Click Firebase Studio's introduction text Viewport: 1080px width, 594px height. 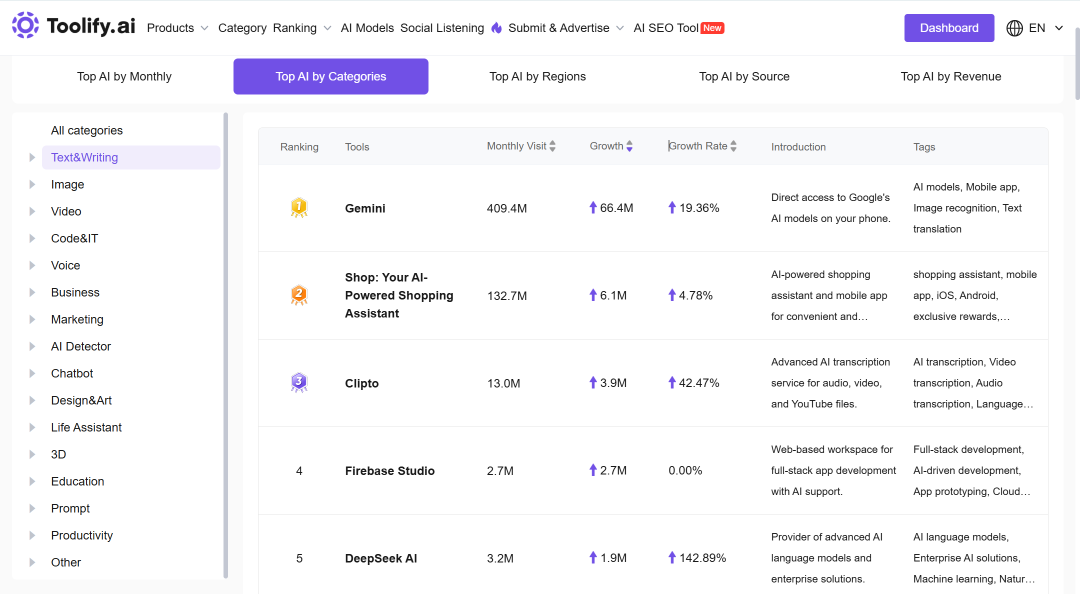pos(833,470)
